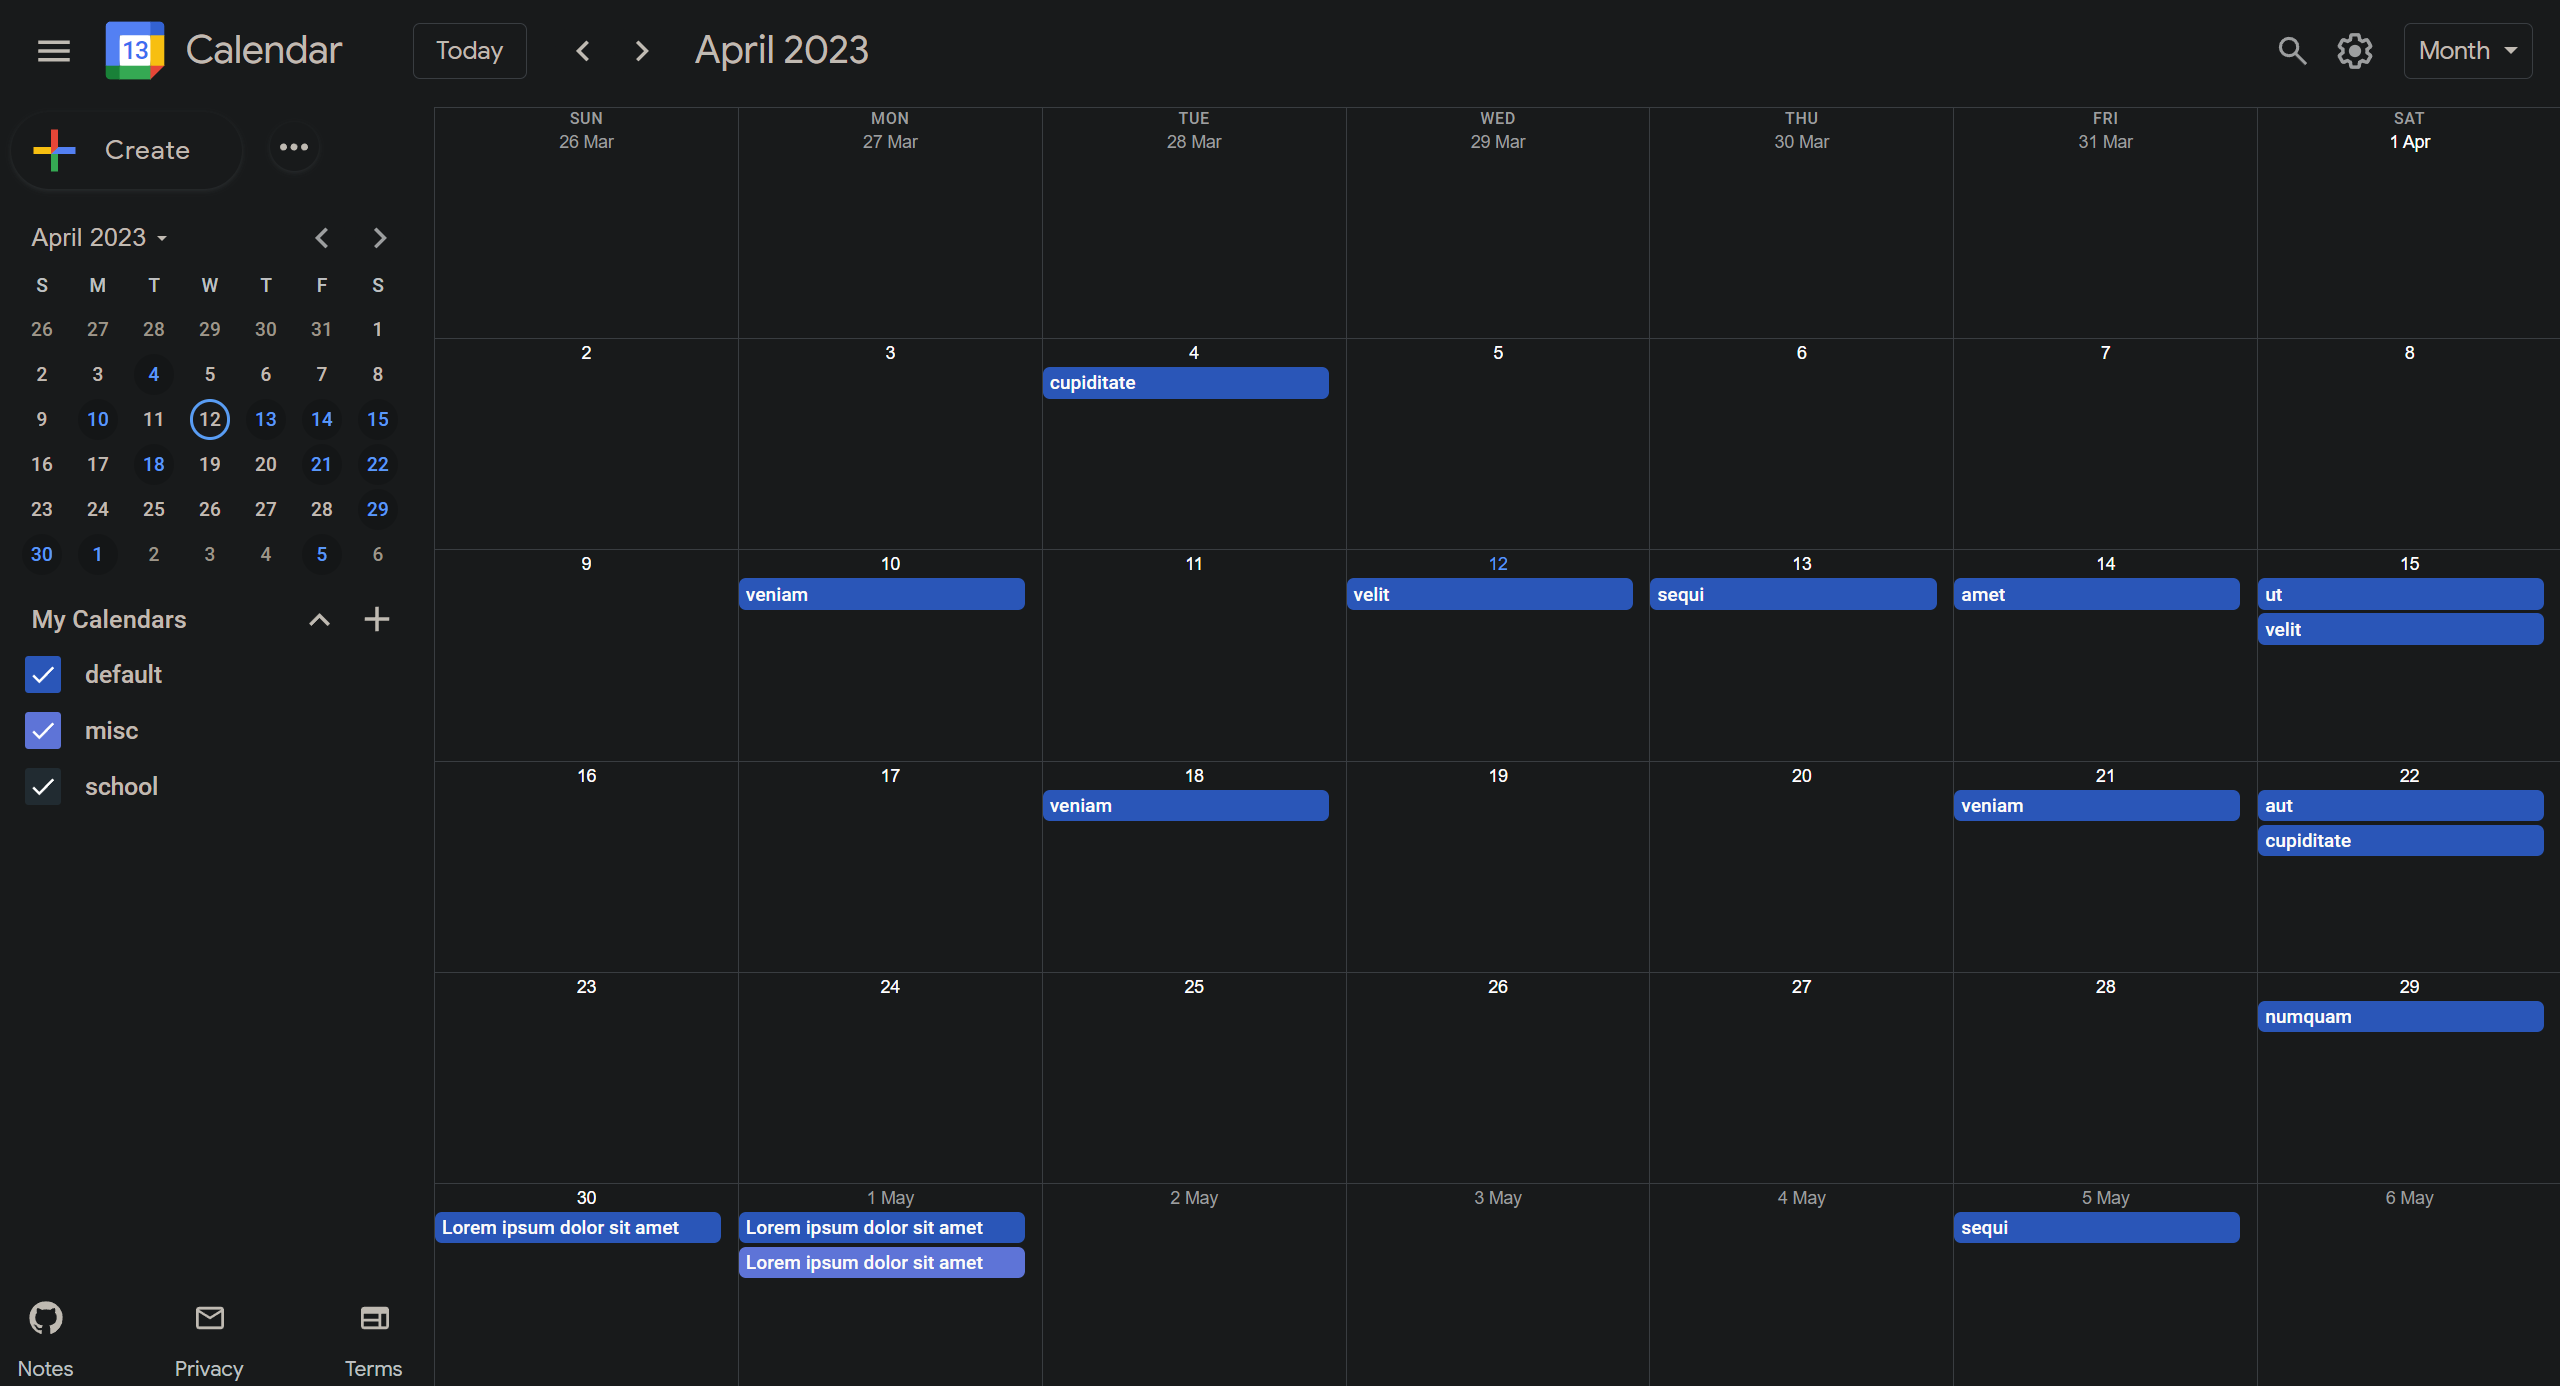
Task: Add a new calendar with plus icon
Action: point(376,620)
